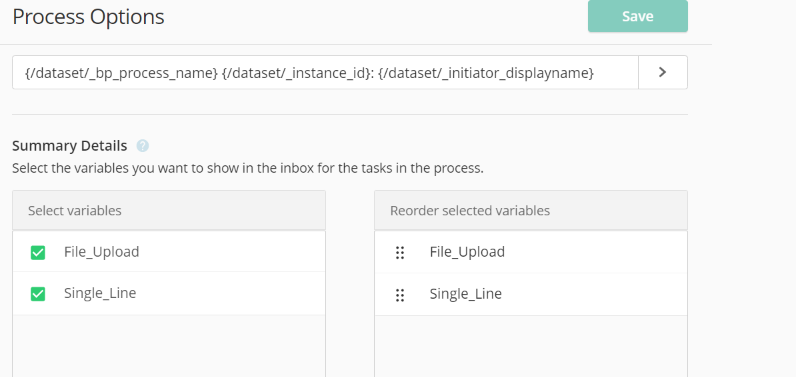Click the Reorder selected variables header

(531, 210)
